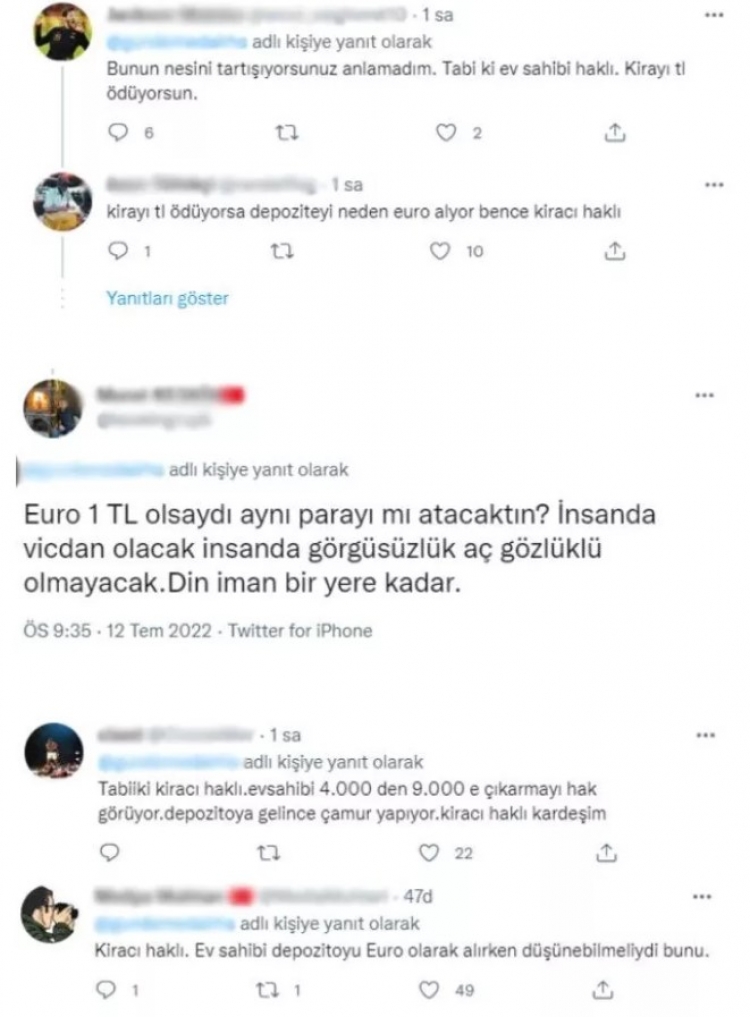750x1017 pixels.
Task: Open more options on 'Euro 1 TL' tweet
Action: 705,395
